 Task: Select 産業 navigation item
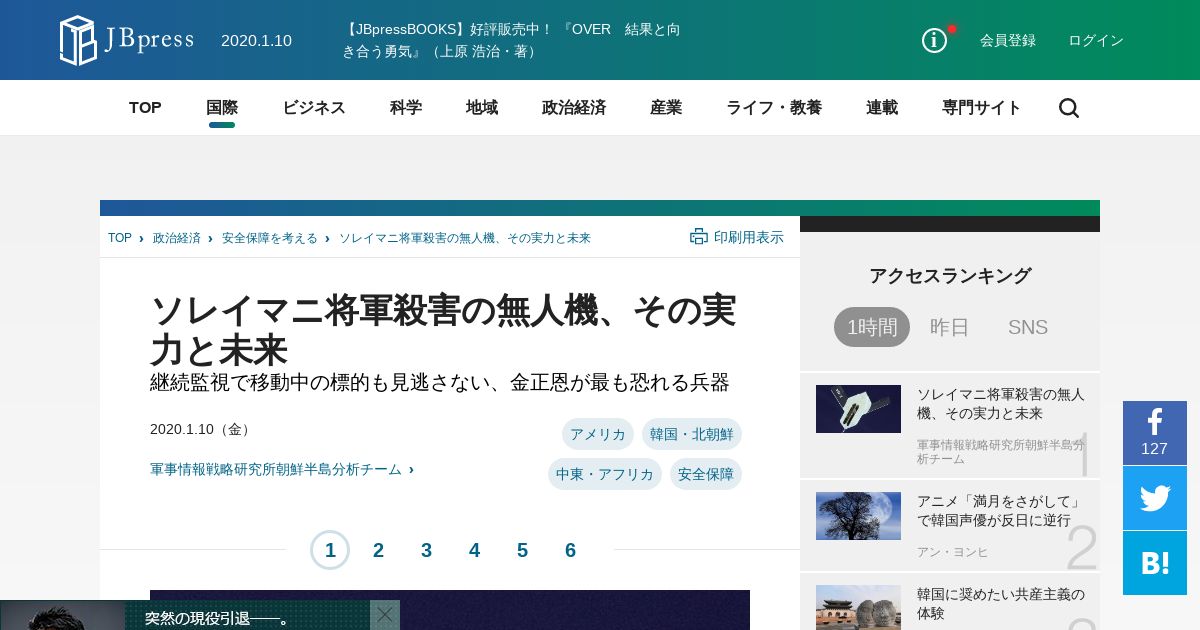point(666,108)
